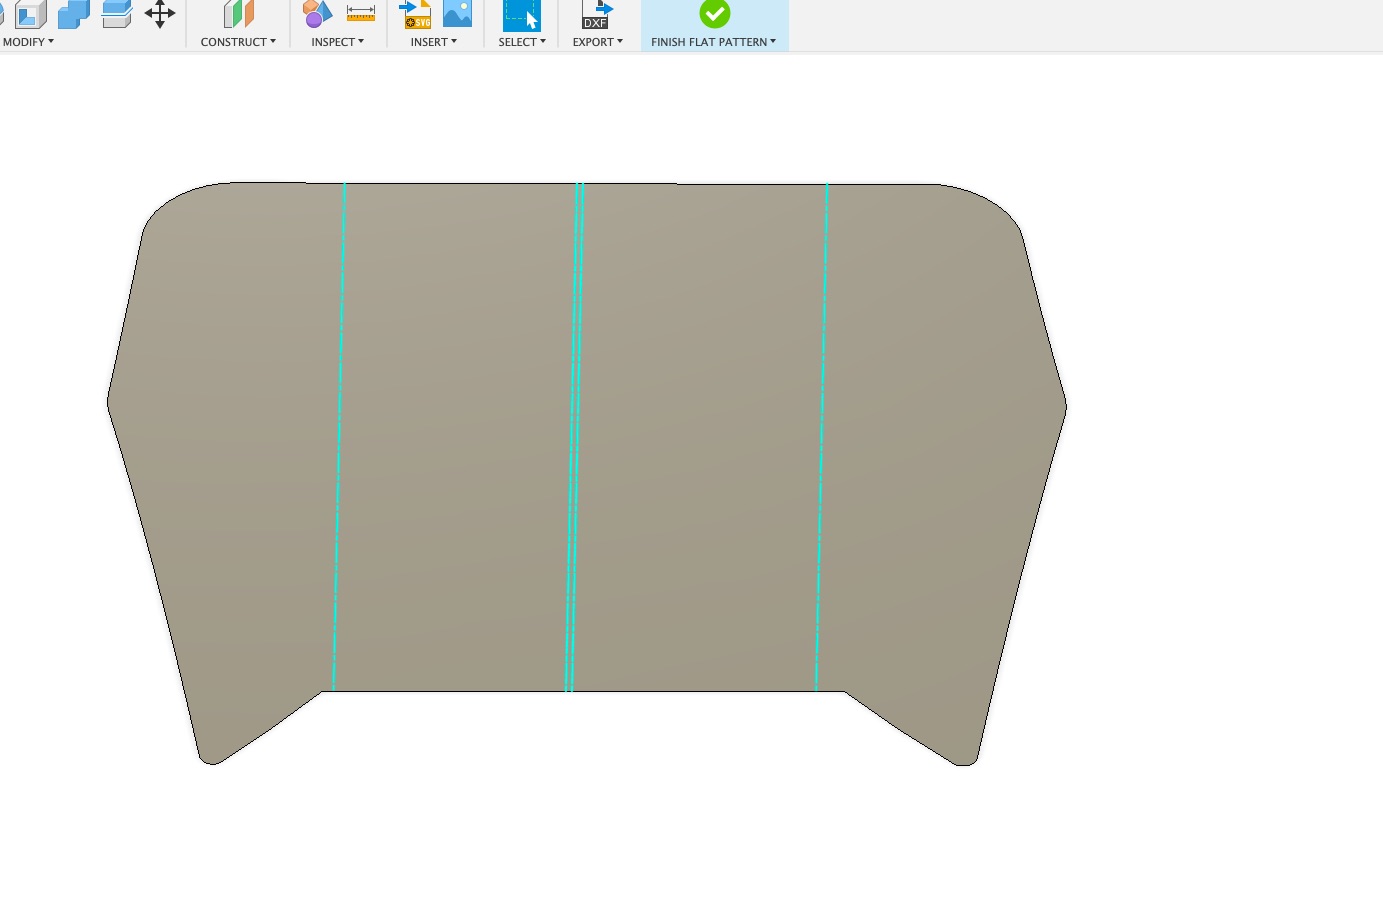Select the Window Selection tool
The width and height of the screenshot is (1383, 921).
[521, 14]
